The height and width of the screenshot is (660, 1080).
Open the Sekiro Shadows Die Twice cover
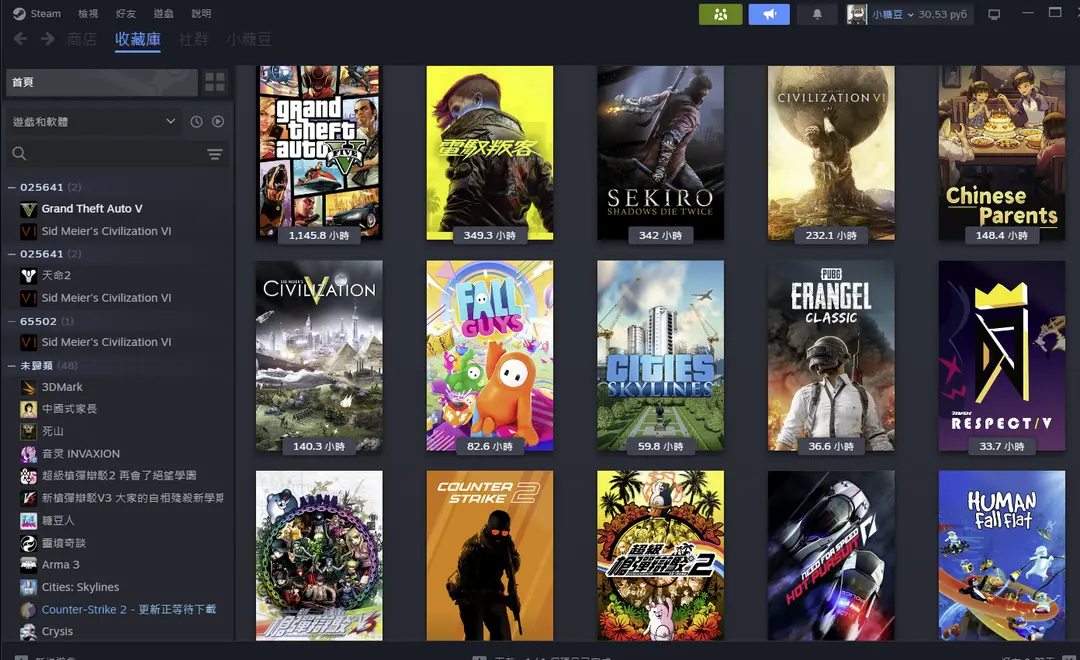pos(661,153)
